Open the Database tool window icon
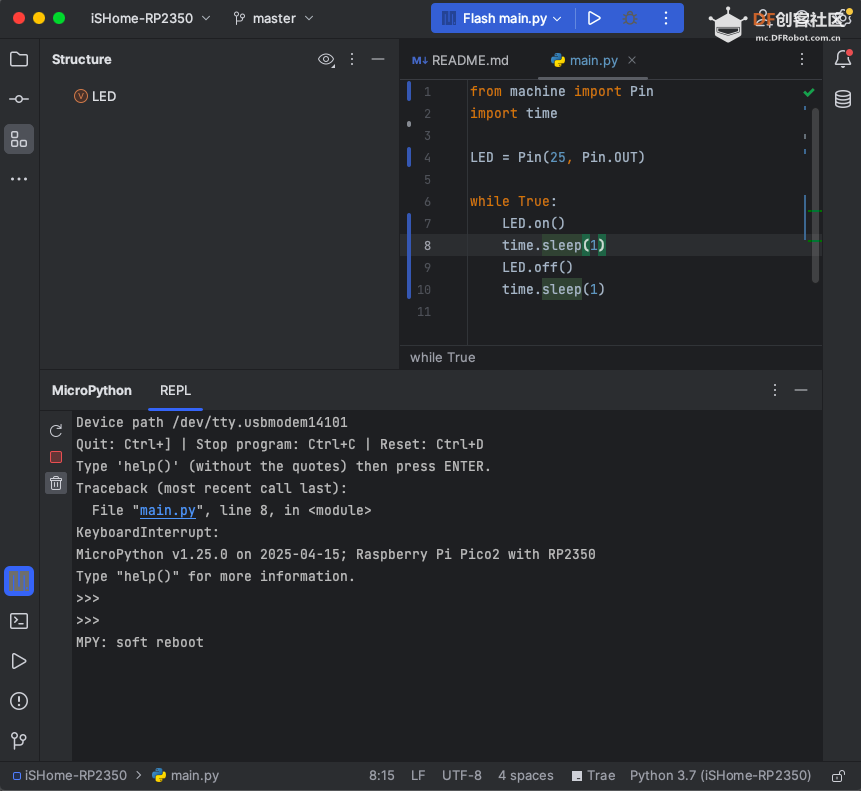This screenshot has width=861, height=791. pyautogui.click(x=843, y=99)
